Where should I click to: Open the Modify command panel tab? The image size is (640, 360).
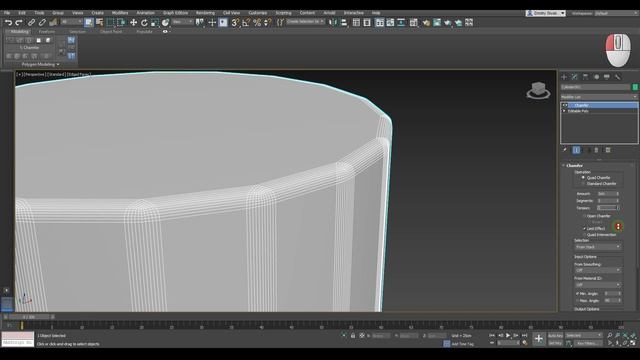coord(575,77)
